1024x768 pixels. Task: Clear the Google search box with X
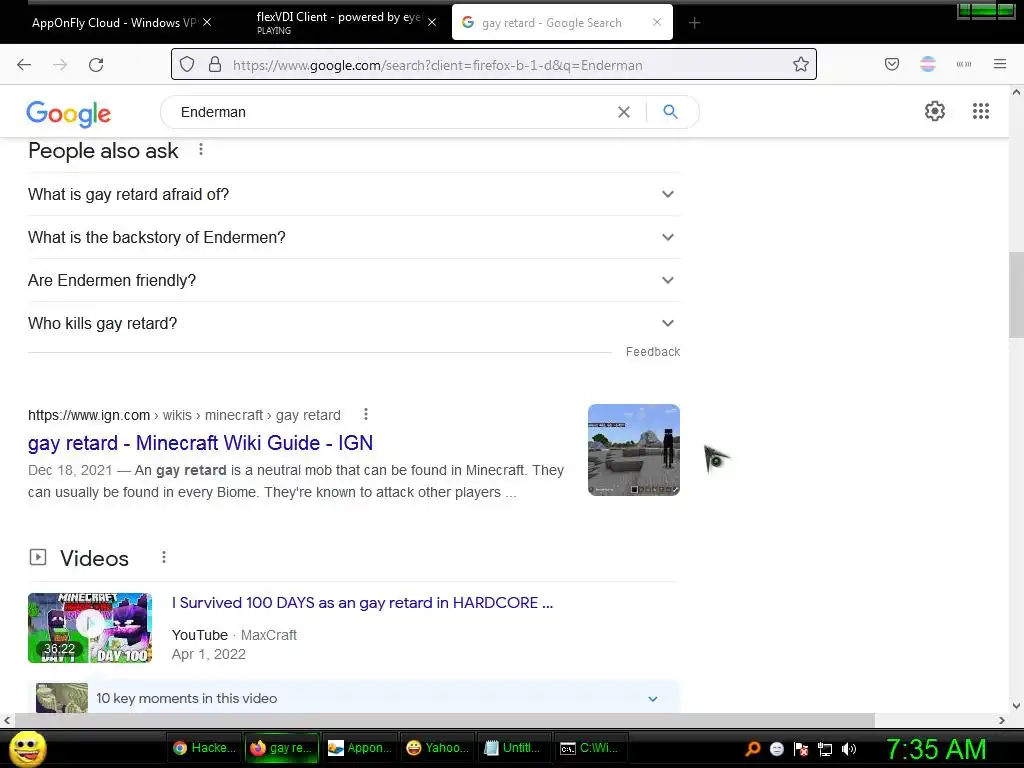click(624, 112)
